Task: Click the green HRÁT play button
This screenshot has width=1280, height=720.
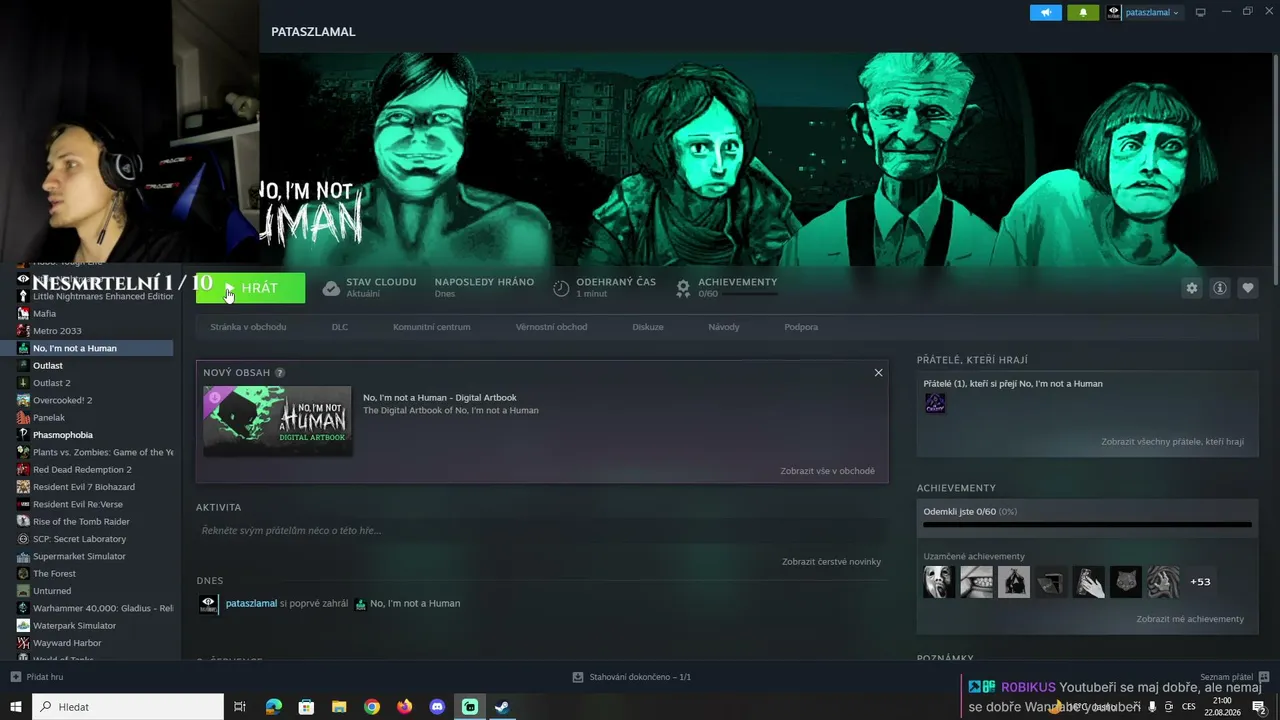Action: pos(251,288)
